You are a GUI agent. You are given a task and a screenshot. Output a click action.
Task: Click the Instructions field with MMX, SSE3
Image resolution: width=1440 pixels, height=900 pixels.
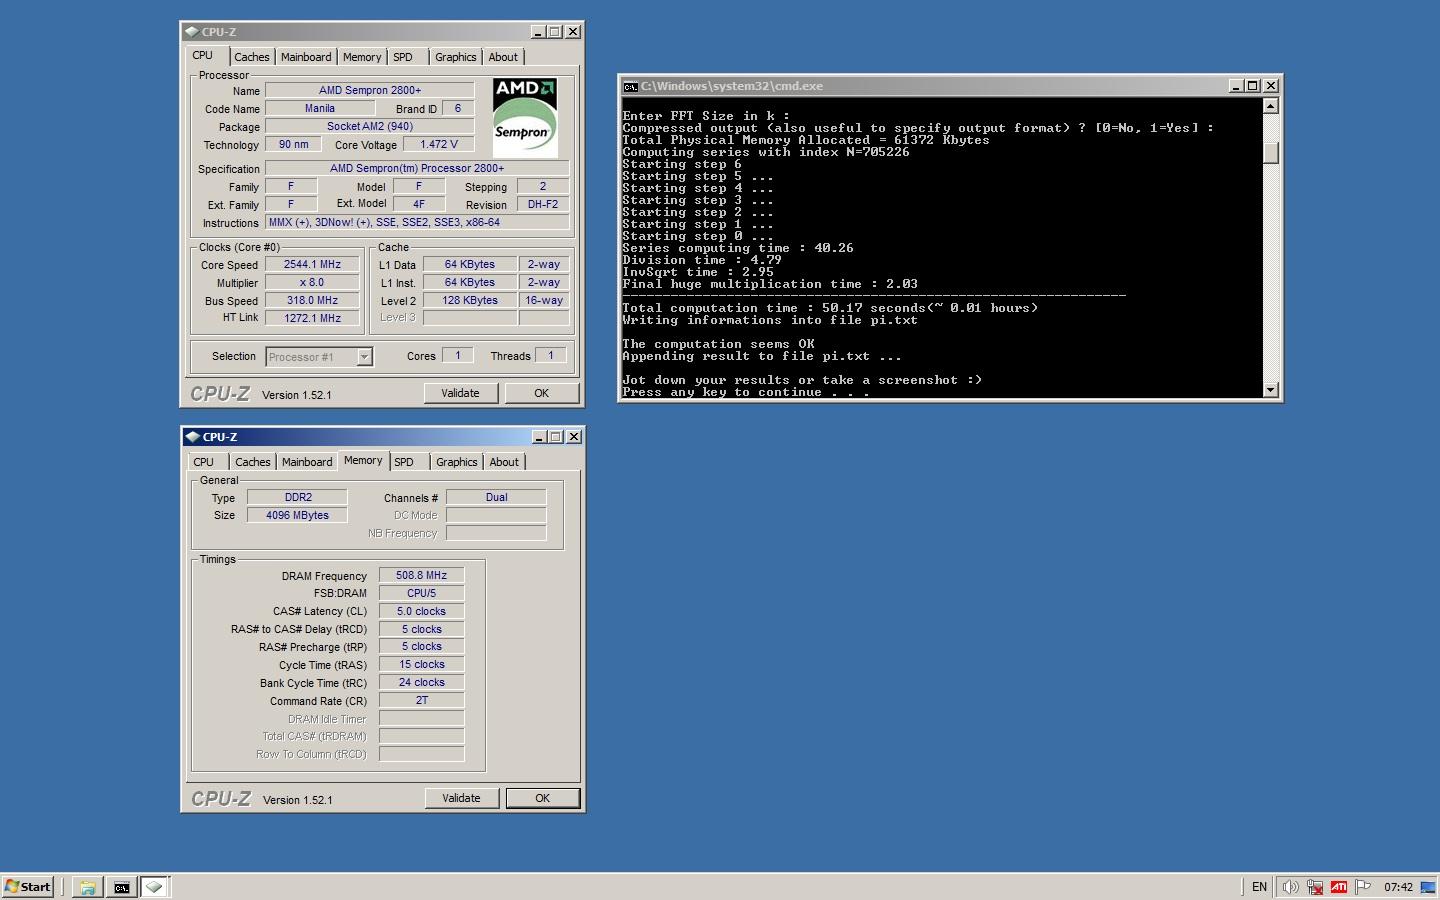pos(417,222)
